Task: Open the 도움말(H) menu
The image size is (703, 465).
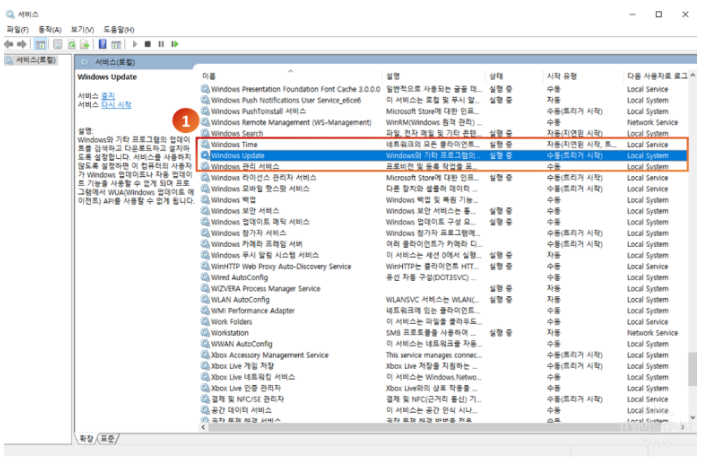Action: click(118, 30)
